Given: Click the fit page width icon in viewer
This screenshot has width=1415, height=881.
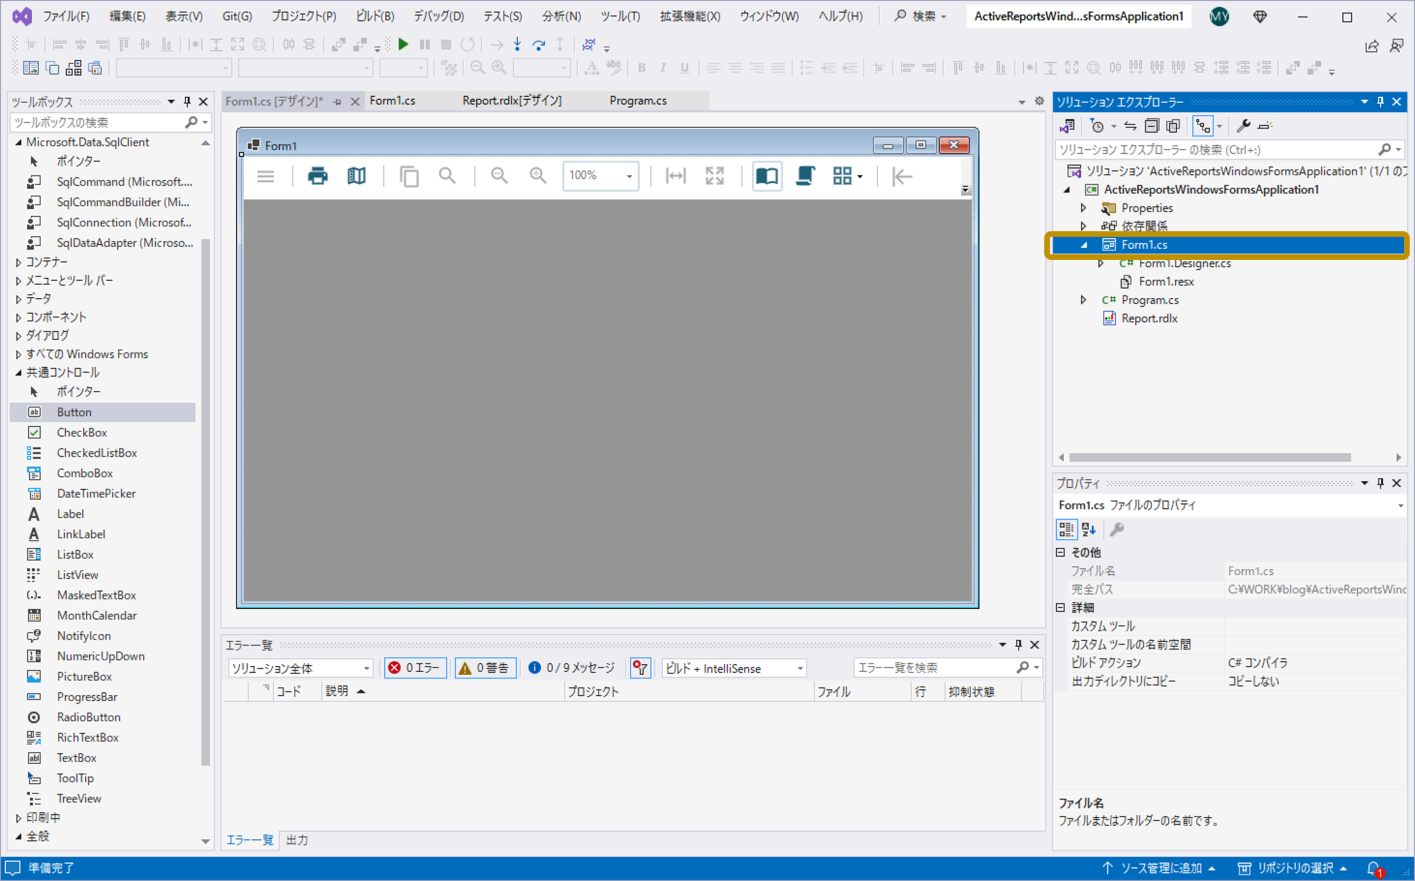Looking at the screenshot, I should (676, 176).
